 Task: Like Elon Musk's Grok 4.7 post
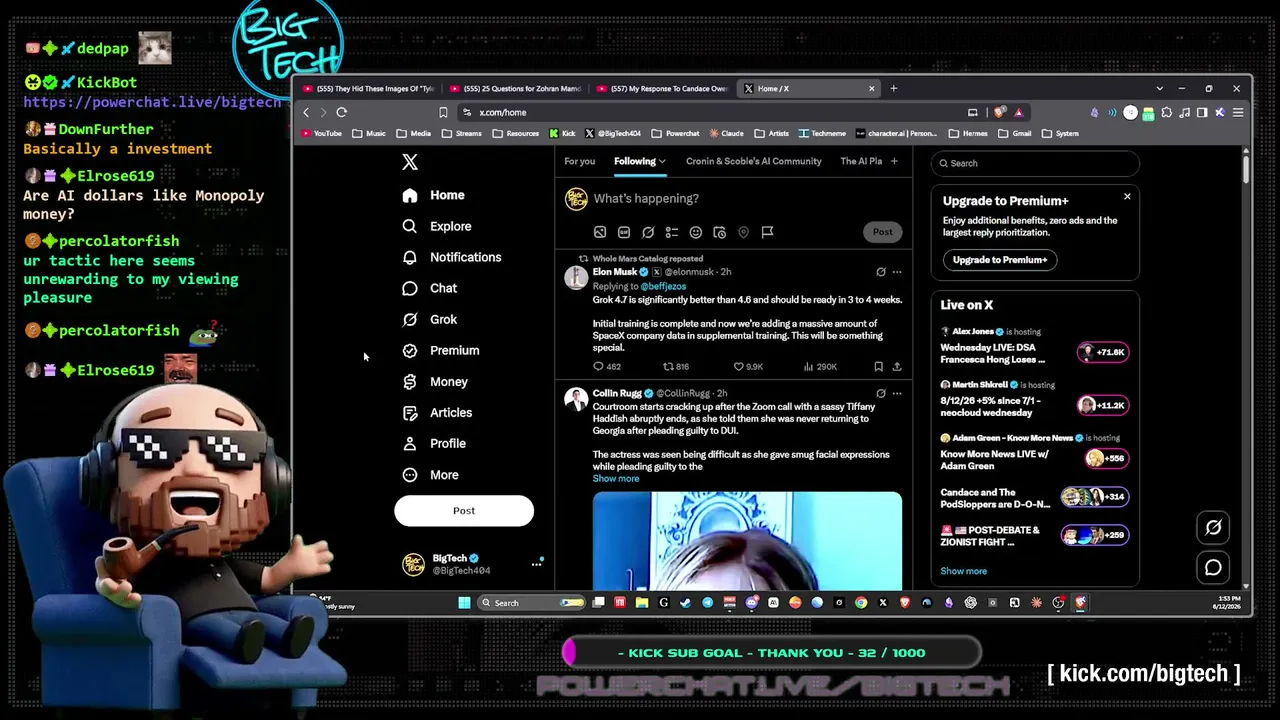[x=748, y=367]
